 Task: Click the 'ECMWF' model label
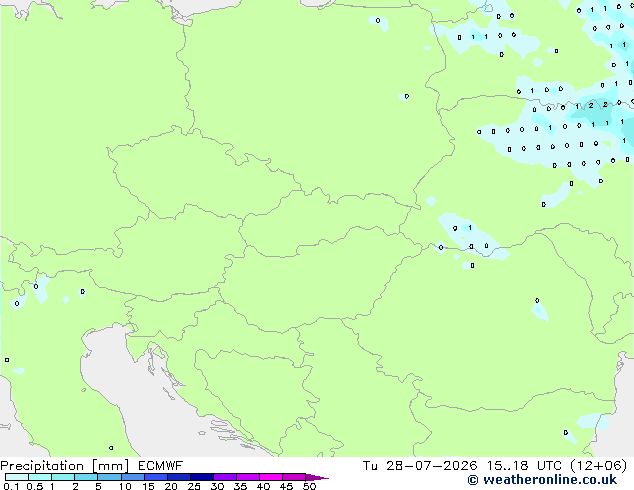tap(161, 466)
